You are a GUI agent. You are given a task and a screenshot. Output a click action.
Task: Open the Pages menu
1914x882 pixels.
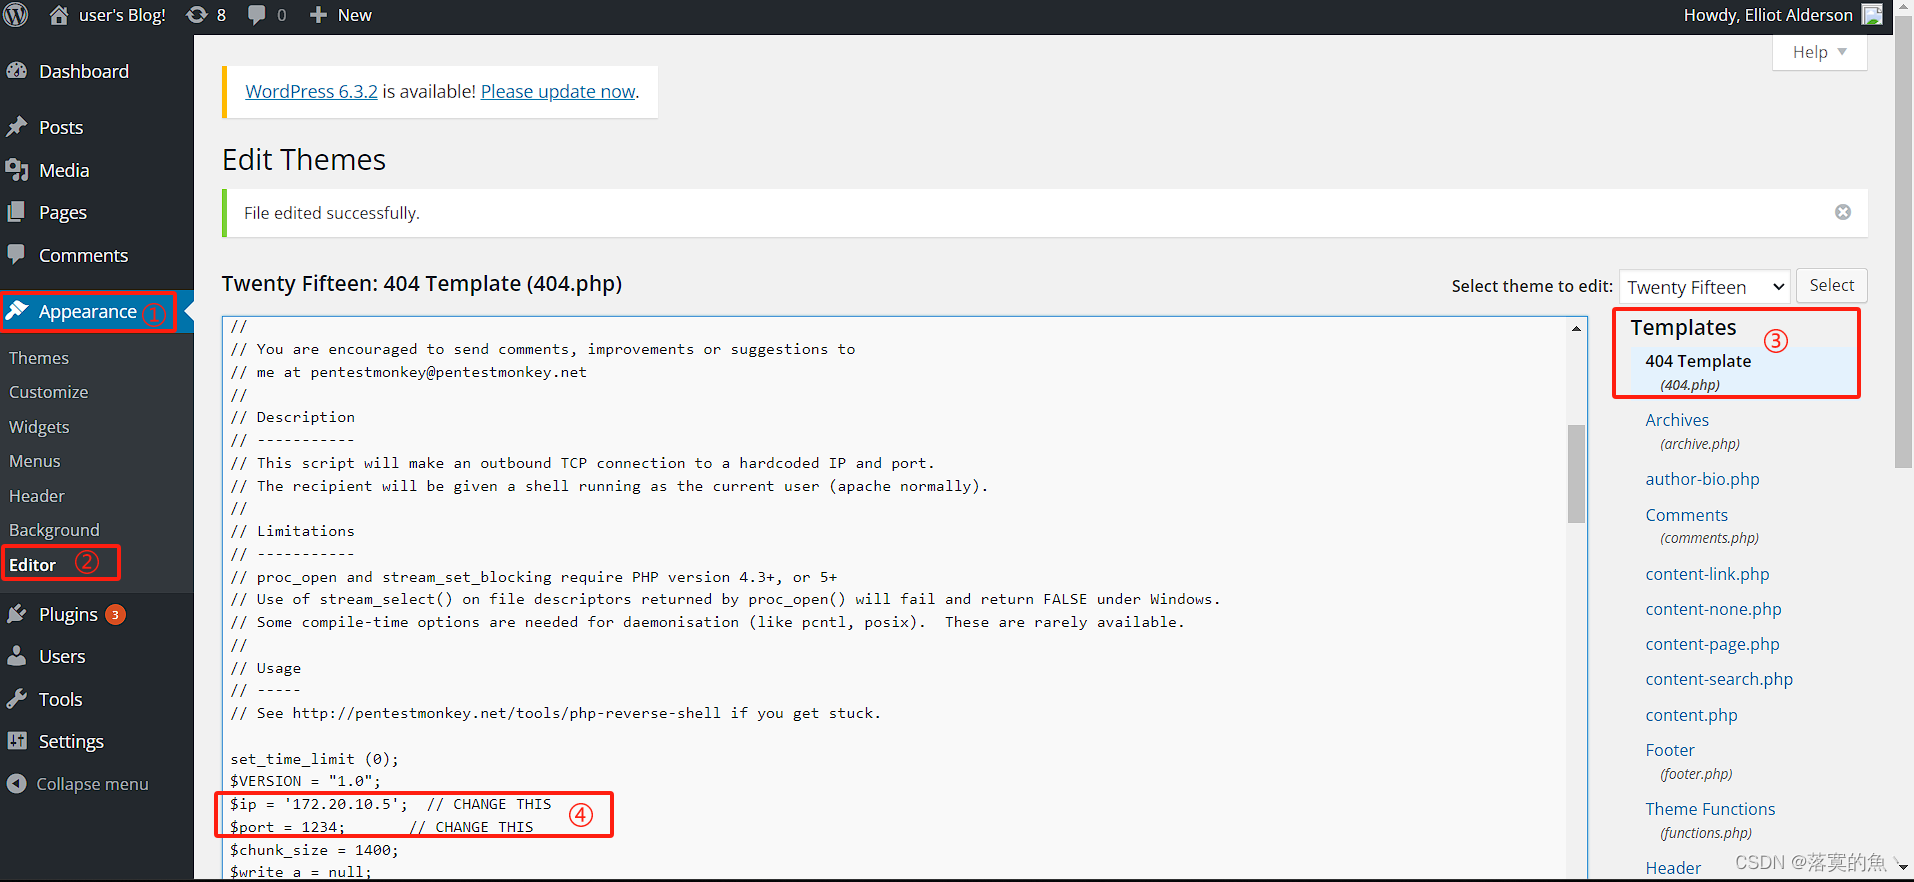pos(63,212)
